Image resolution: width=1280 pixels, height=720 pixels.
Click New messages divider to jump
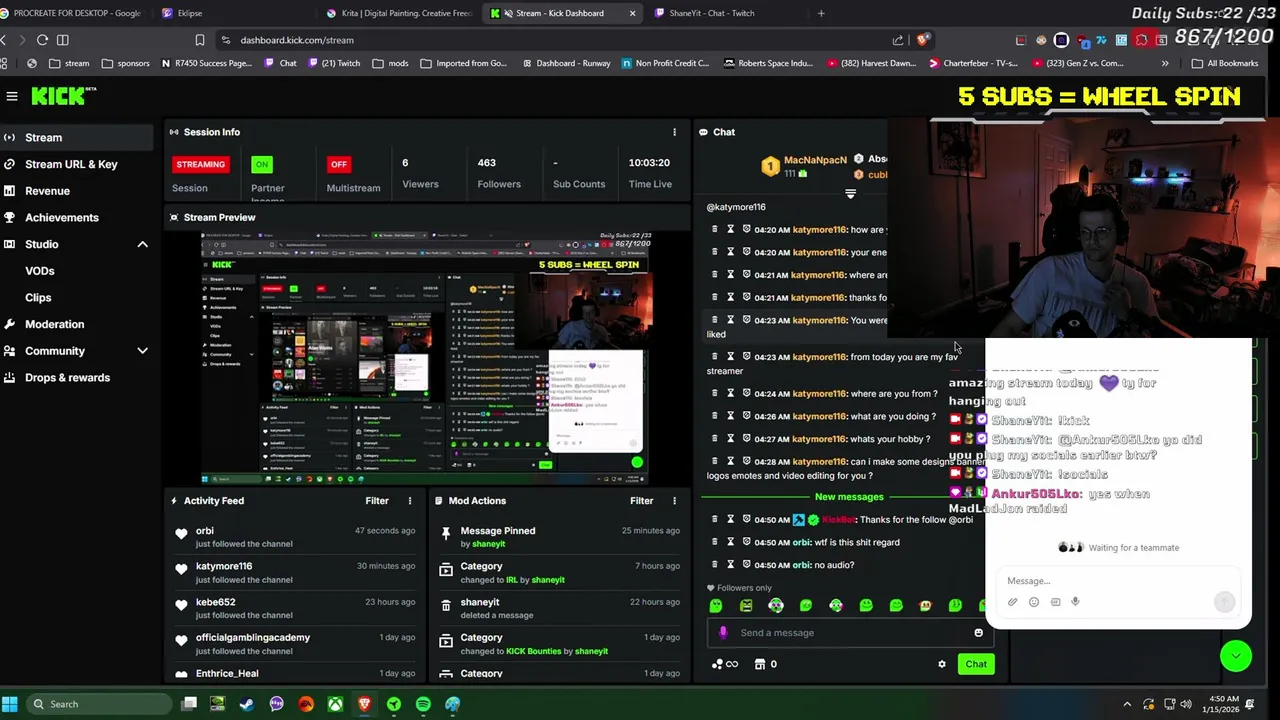849,497
